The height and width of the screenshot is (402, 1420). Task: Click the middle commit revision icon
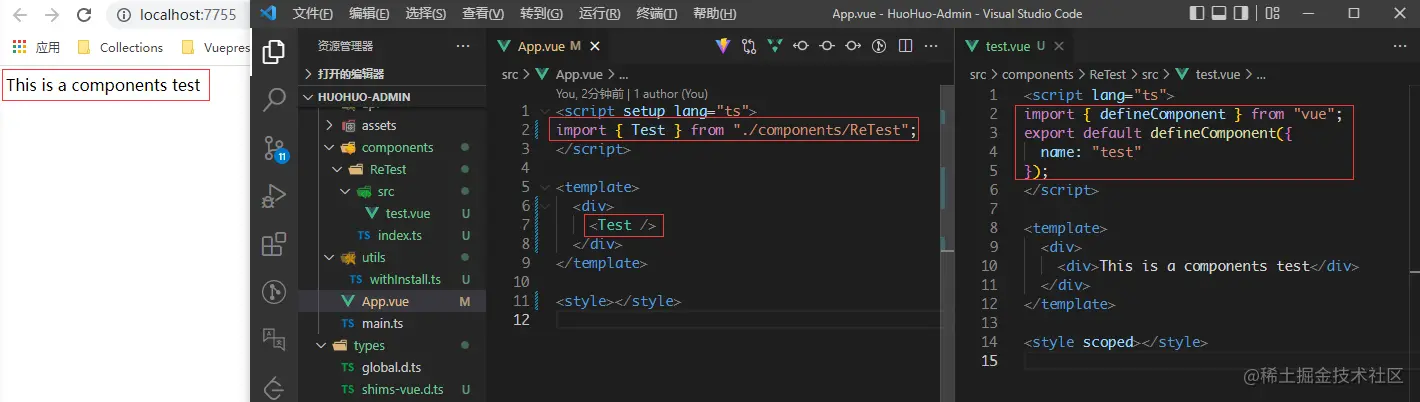click(x=827, y=46)
